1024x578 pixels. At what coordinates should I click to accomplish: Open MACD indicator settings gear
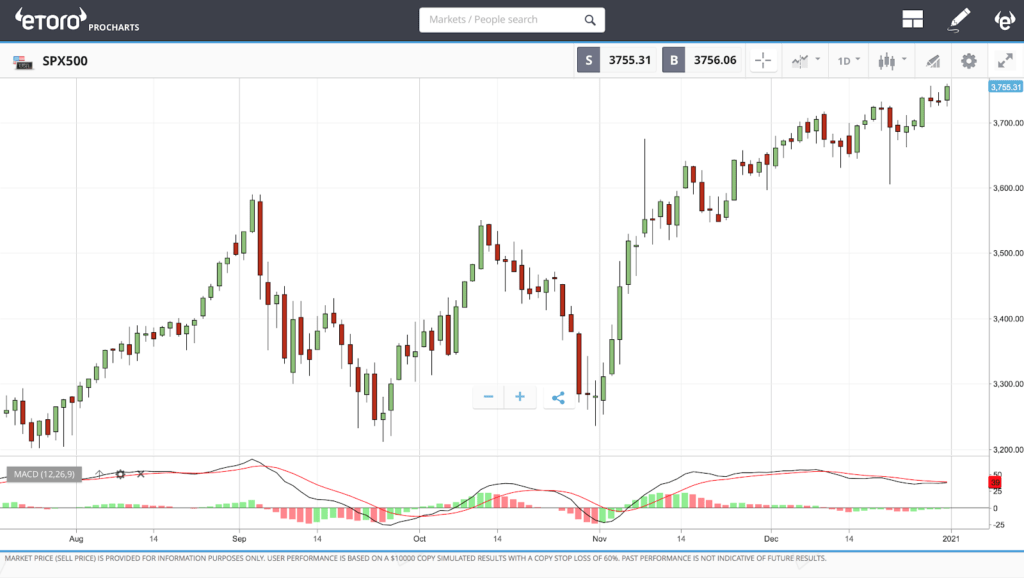pyautogui.click(x=120, y=474)
